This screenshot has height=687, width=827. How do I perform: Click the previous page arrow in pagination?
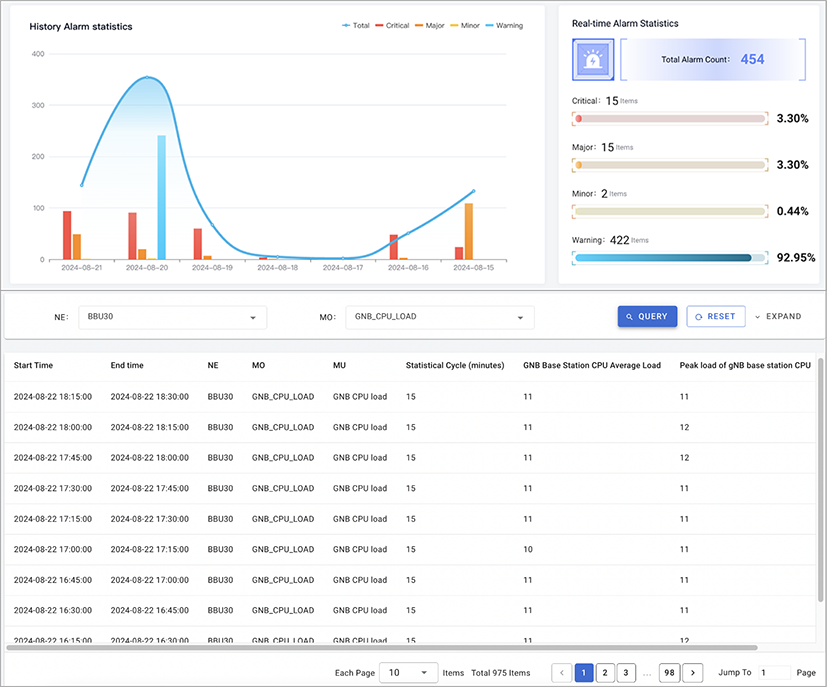(562, 673)
